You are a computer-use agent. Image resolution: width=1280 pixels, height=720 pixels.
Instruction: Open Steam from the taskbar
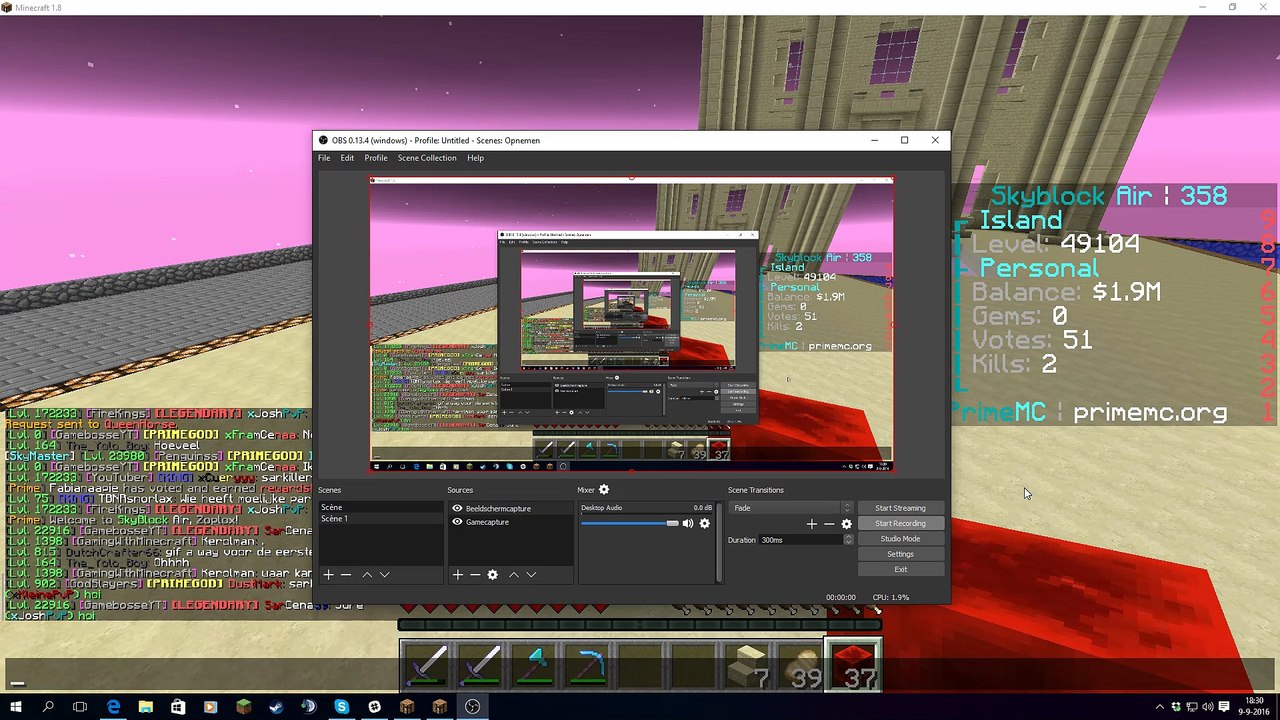pos(276,707)
